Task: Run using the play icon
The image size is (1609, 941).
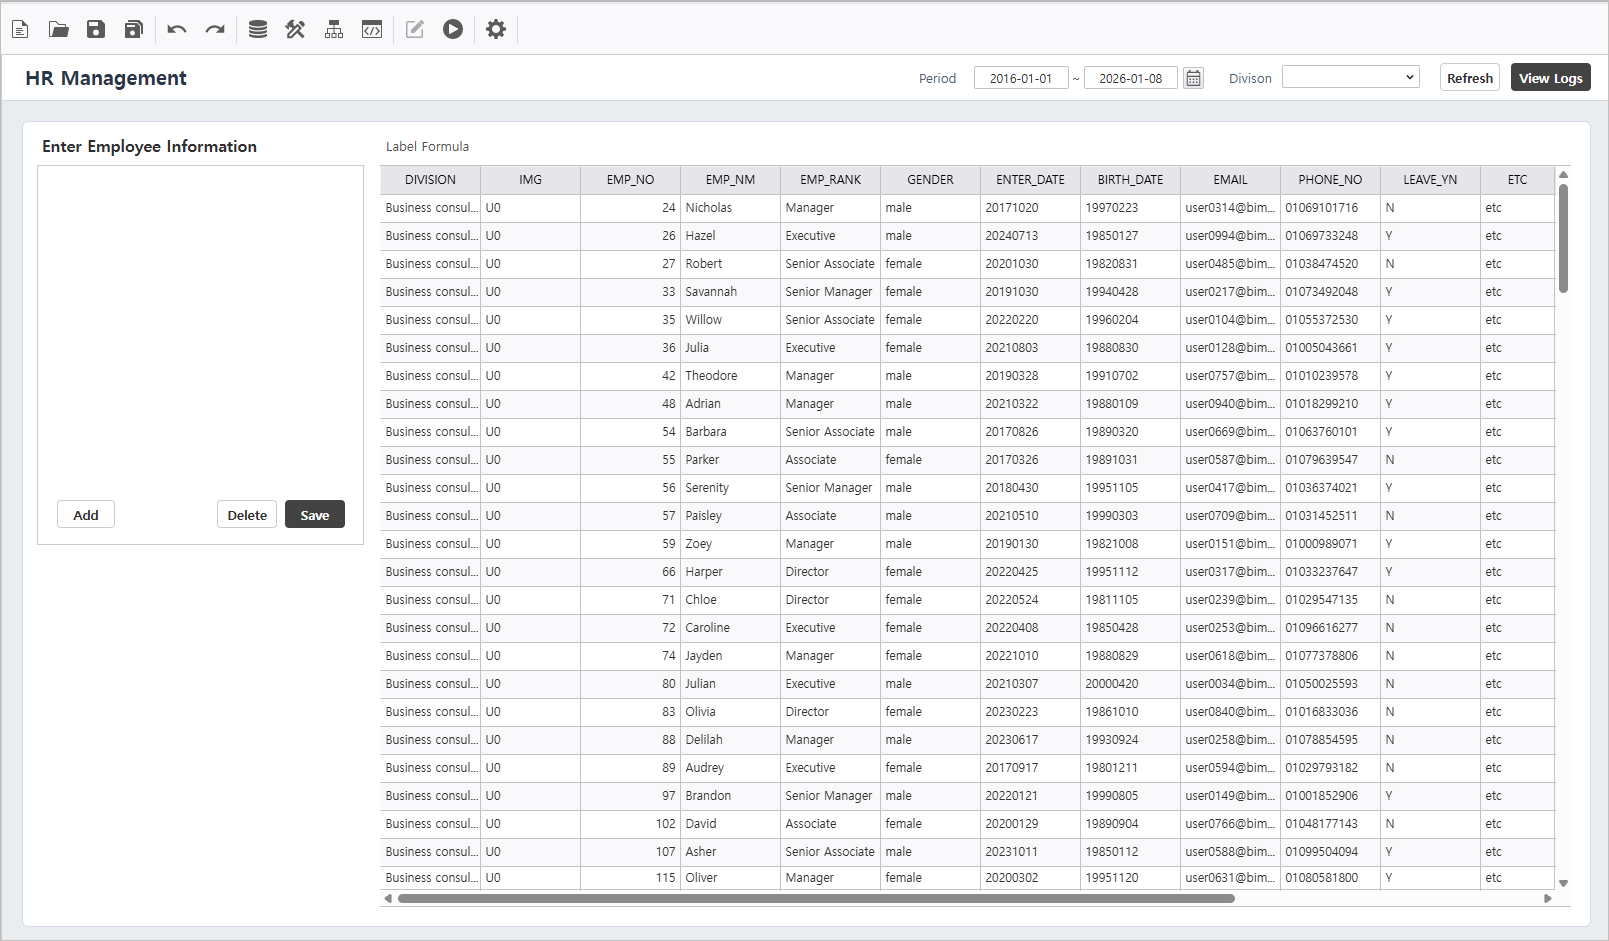Action: point(453,29)
